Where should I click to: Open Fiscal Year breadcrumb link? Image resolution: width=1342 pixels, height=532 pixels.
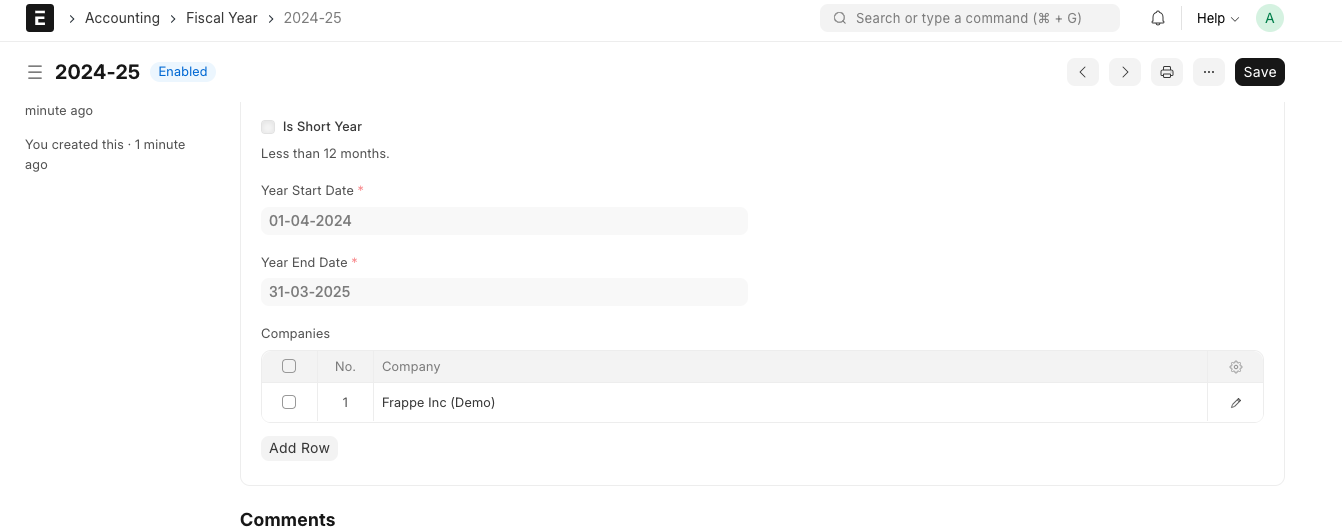point(222,18)
